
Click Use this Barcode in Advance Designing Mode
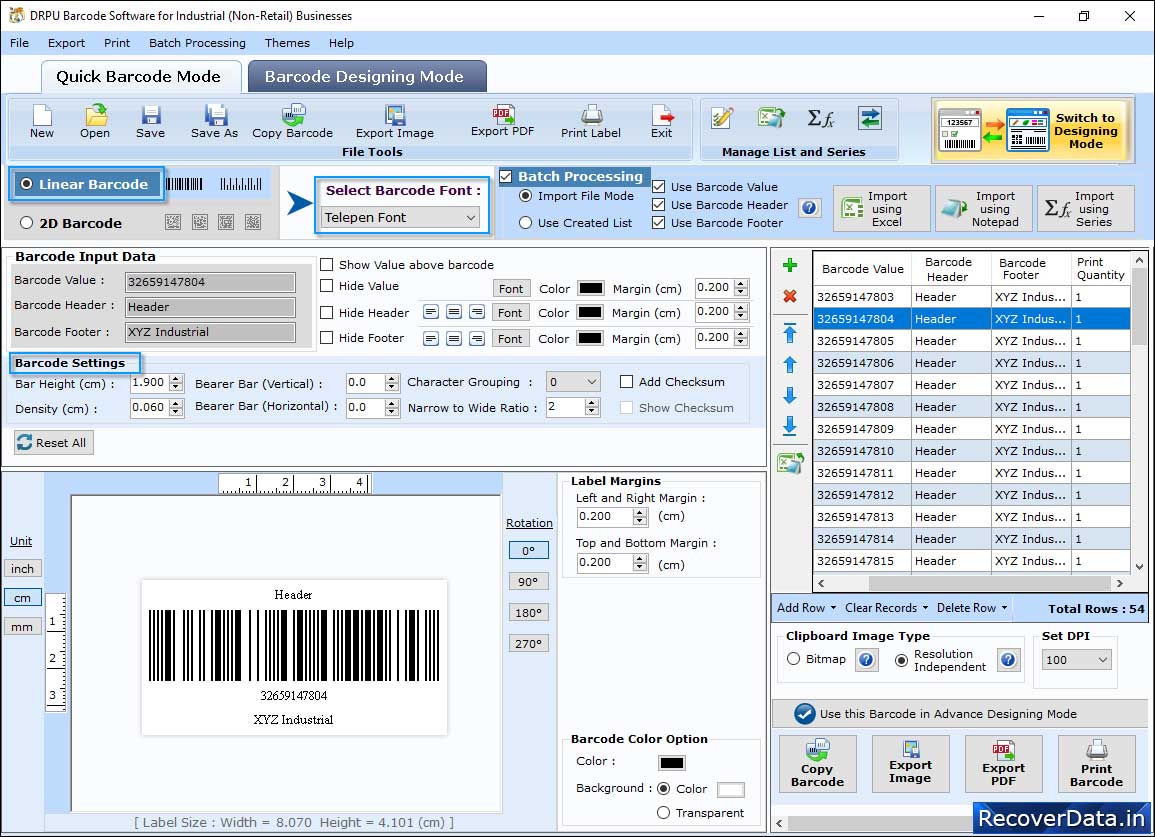coord(960,713)
